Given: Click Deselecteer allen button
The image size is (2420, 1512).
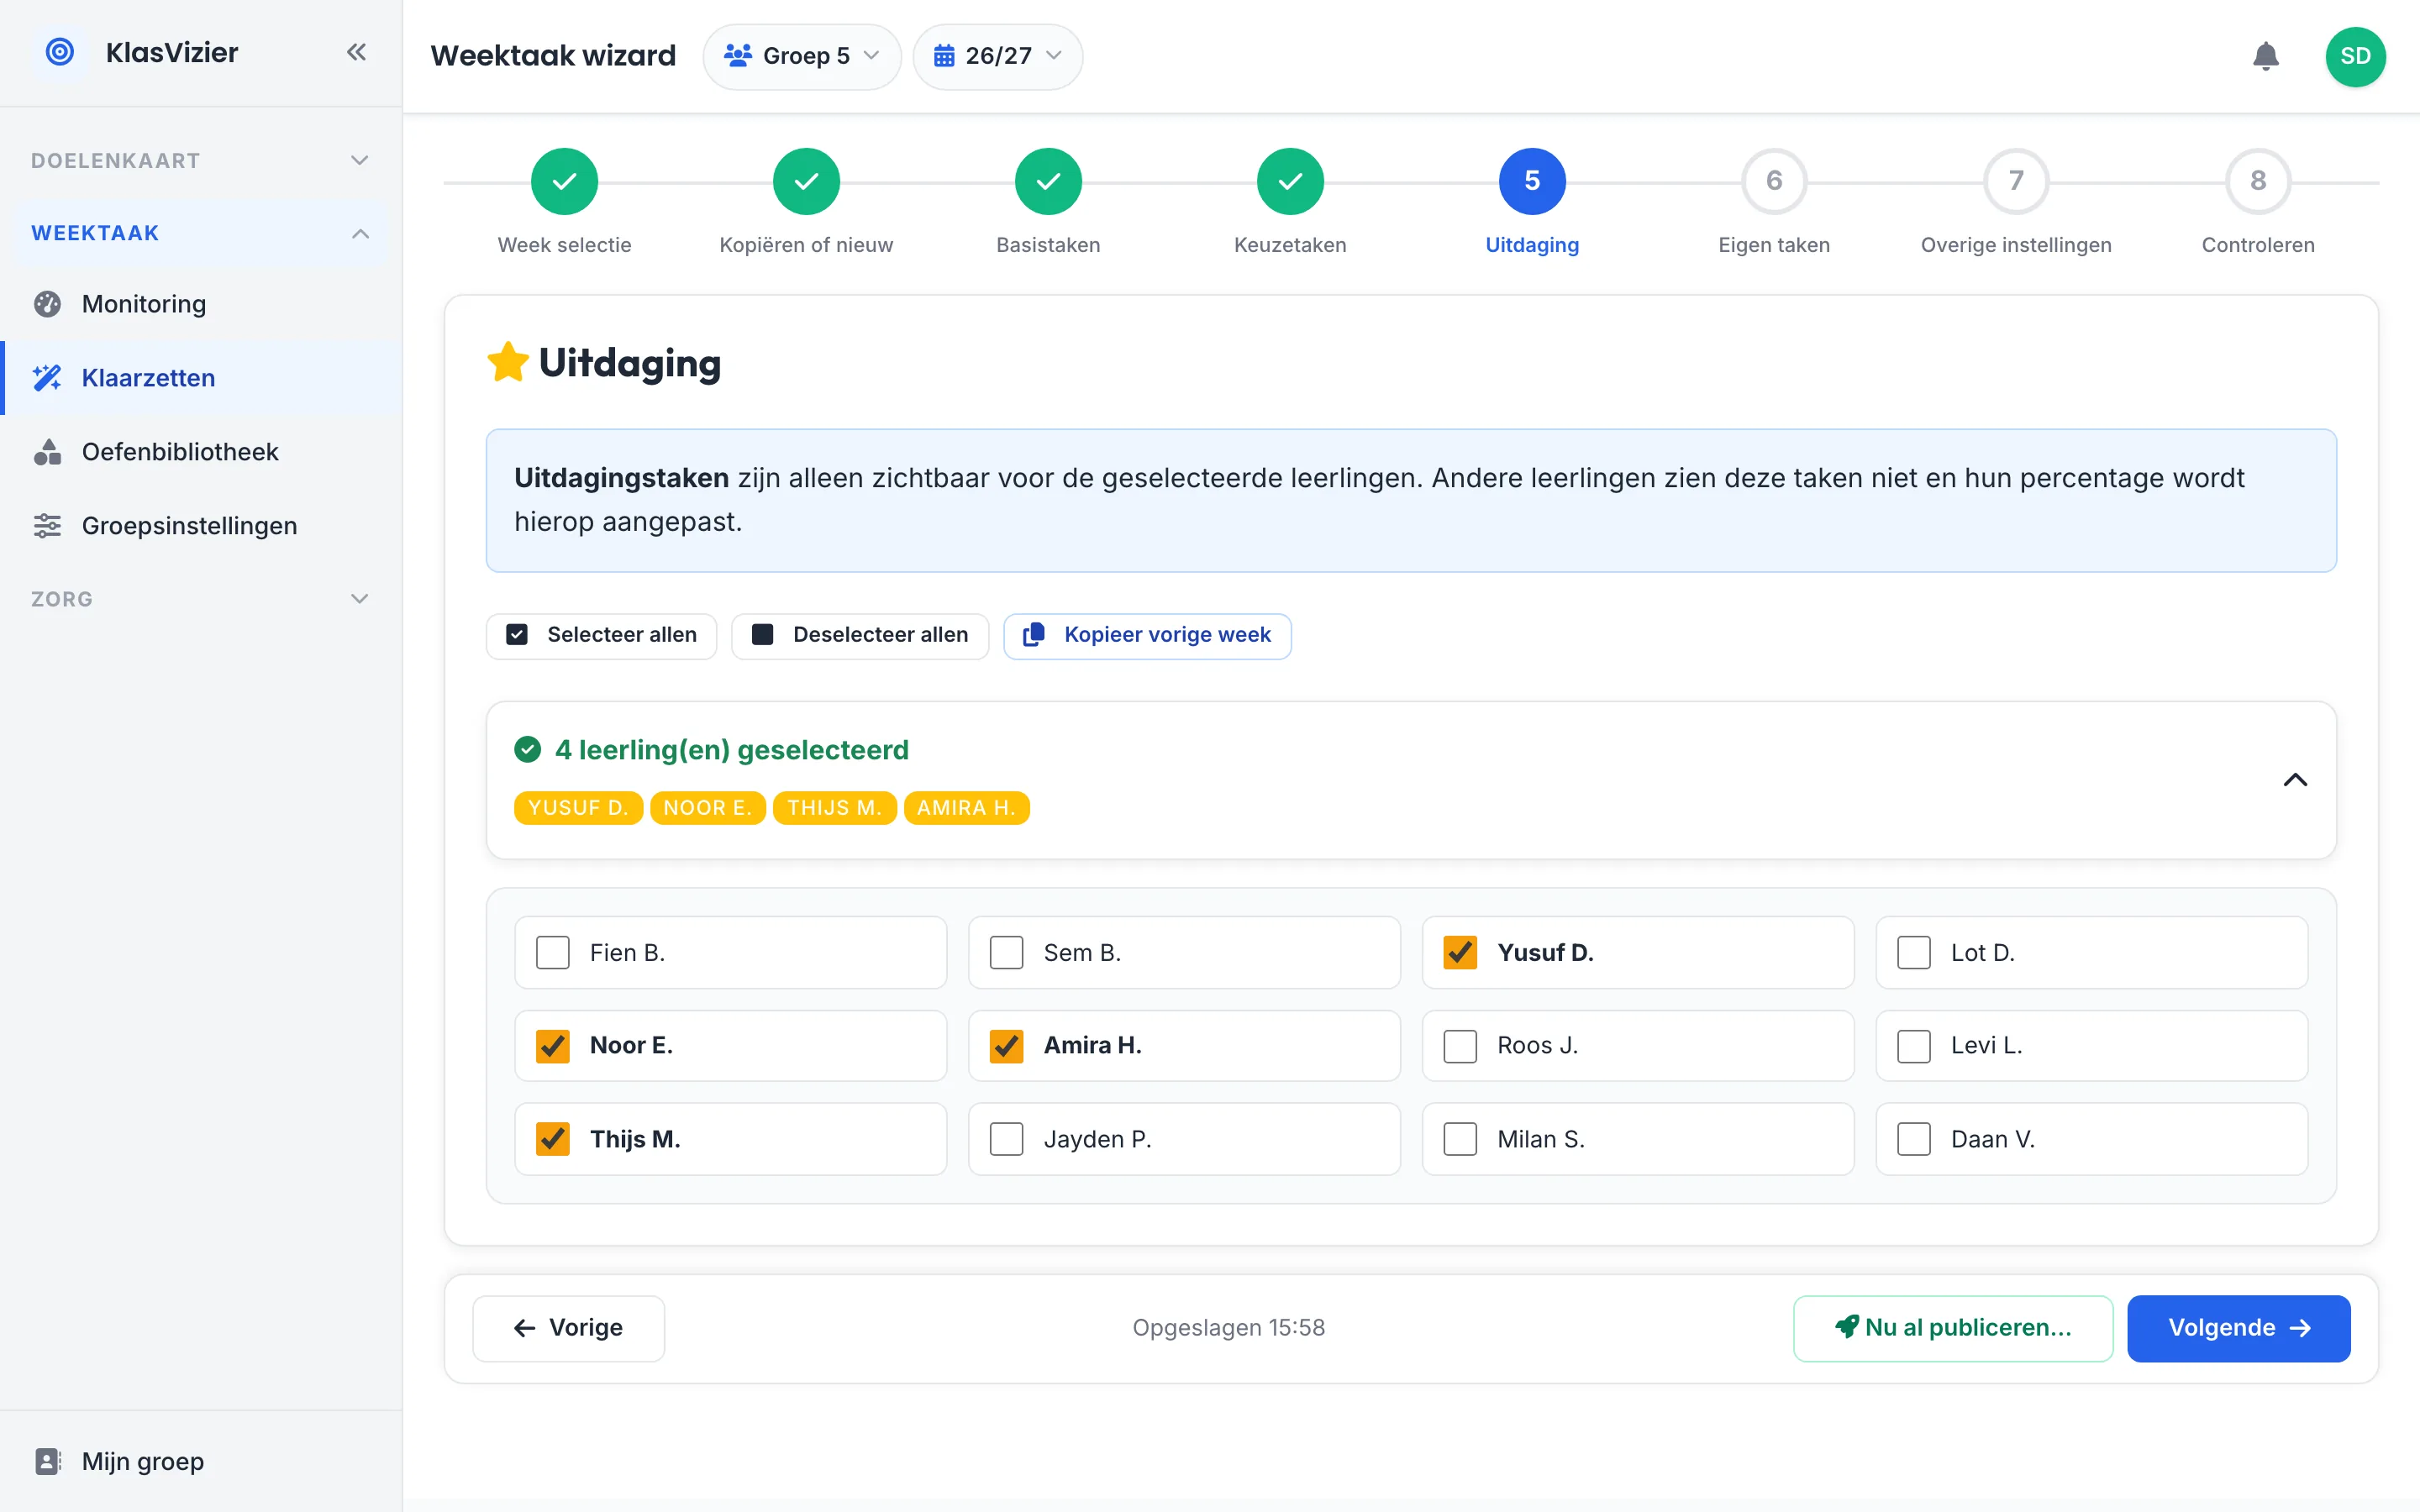Looking at the screenshot, I should click(x=860, y=635).
